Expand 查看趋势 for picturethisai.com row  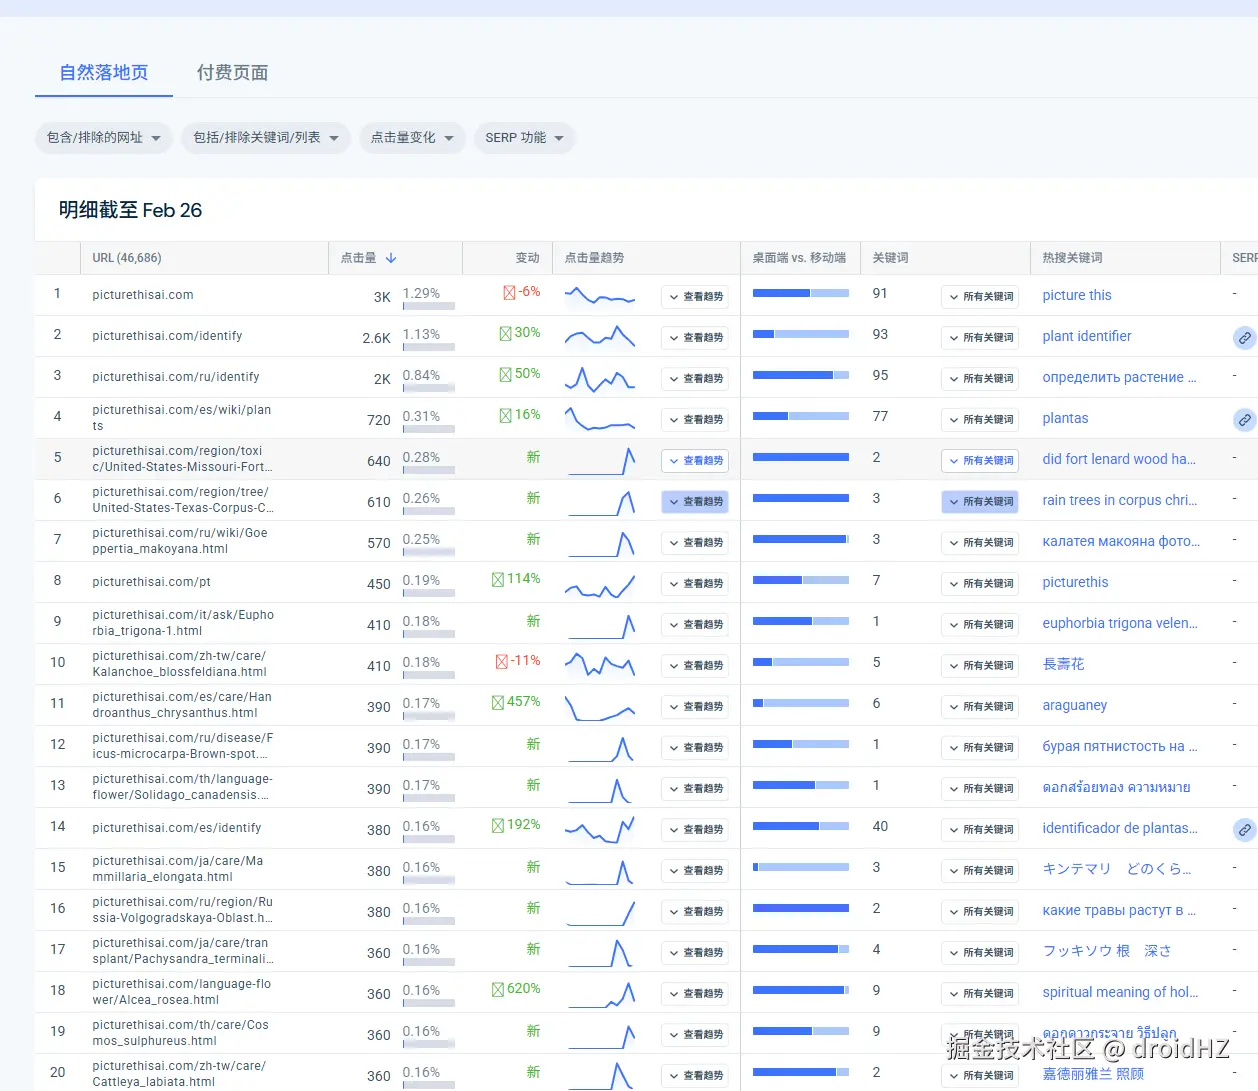point(695,297)
